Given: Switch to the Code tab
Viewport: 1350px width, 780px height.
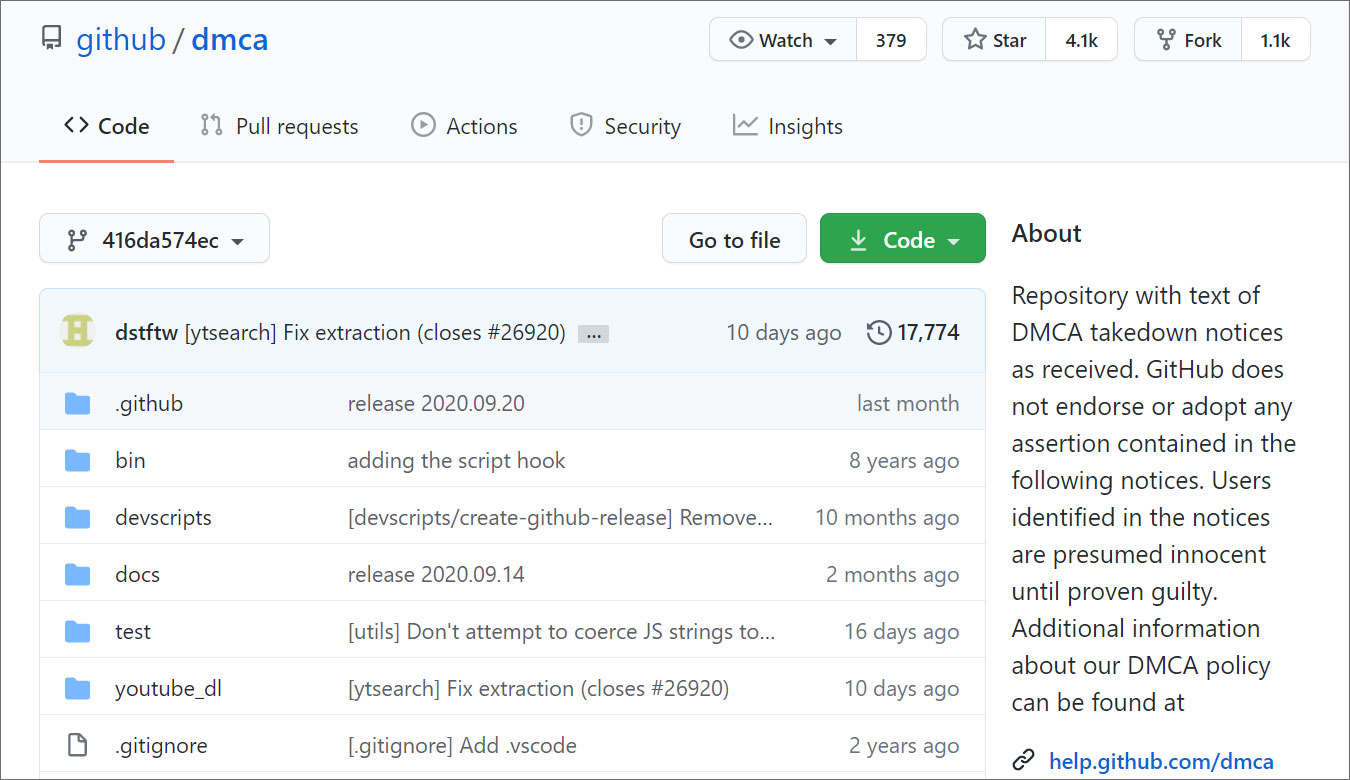Looking at the screenshot, I should [106, 125].
